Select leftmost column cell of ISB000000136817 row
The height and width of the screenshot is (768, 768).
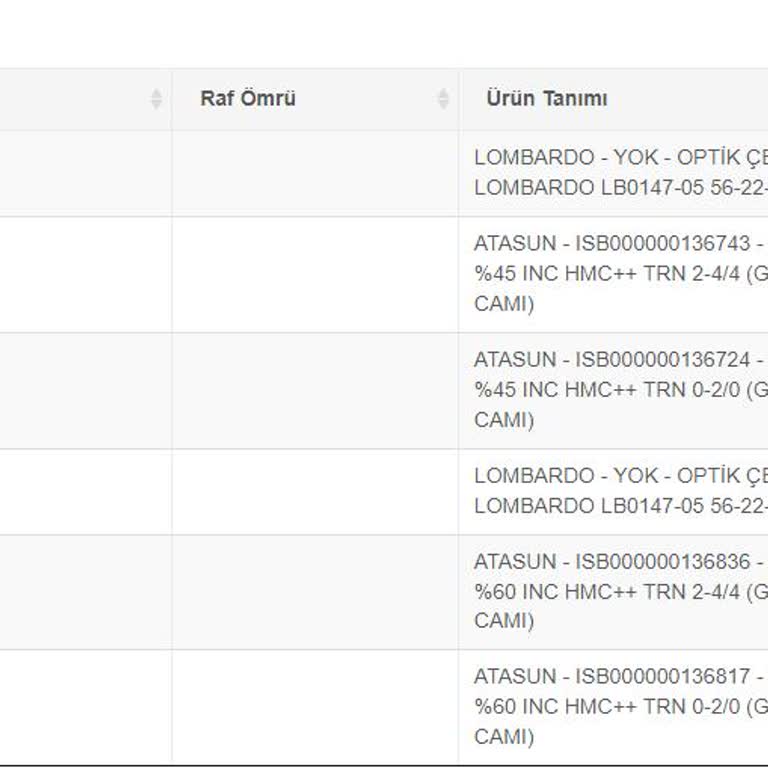(85, 707)
